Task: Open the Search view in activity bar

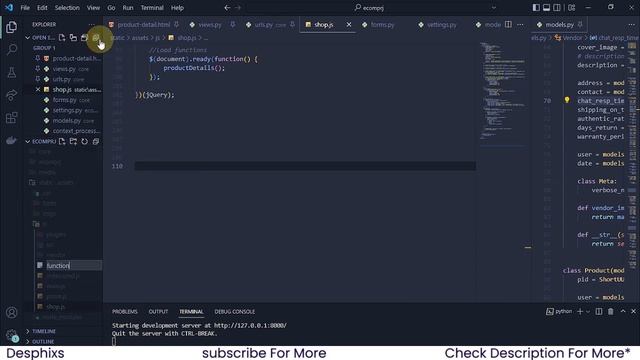Action: point(11,50)
